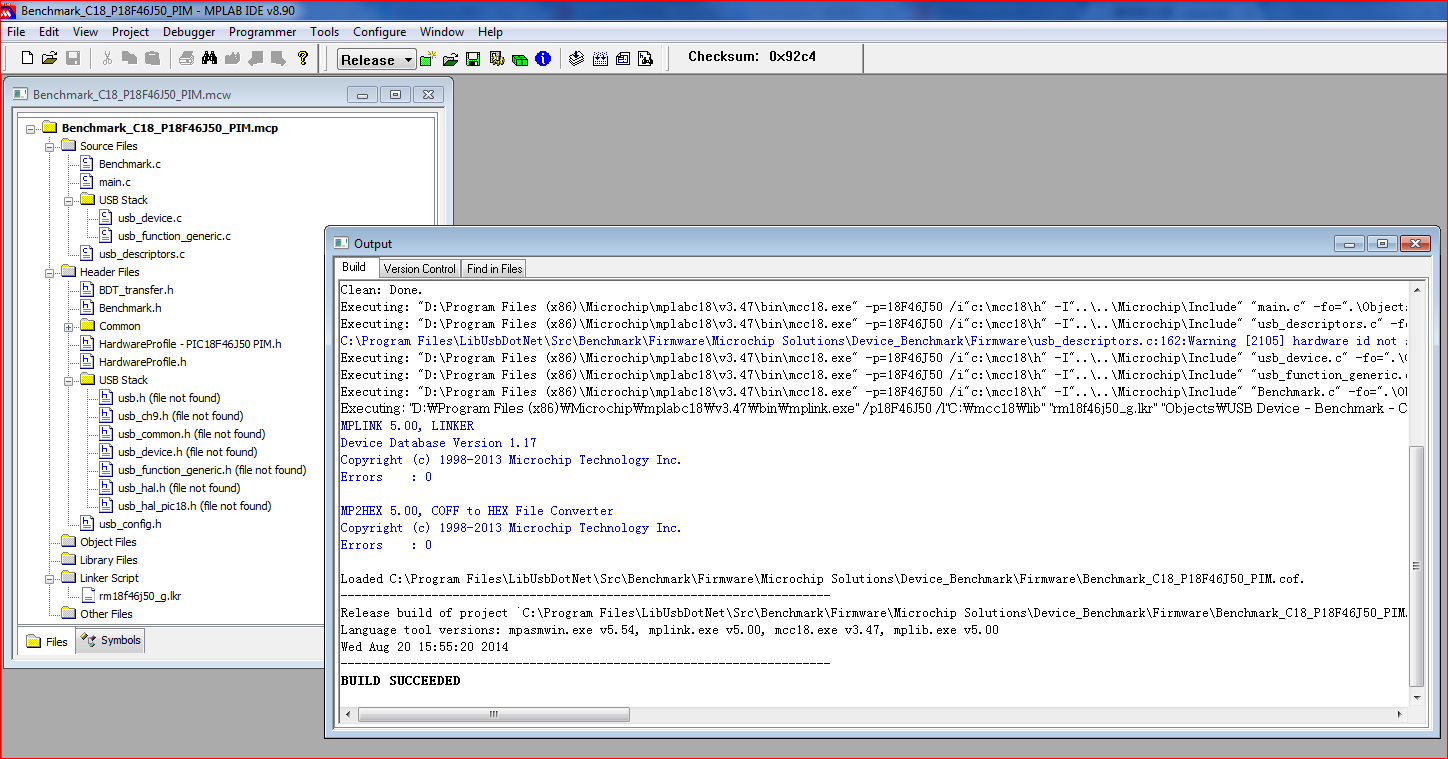Switch to the Symbols tab
1448x759 pixels.
coord(111,640)
